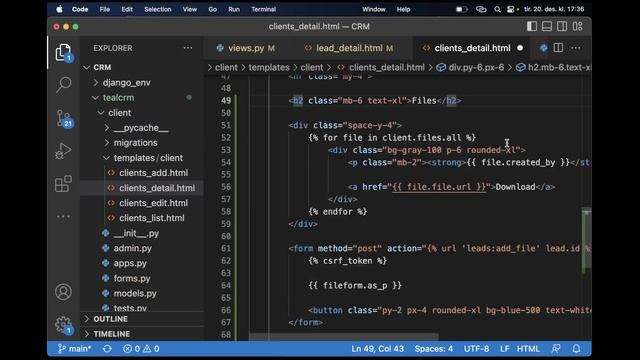The width and height of the screenshot is (640, 360).
Task: Open the notifications bell in status bar
Action: (x=576, y=349)
